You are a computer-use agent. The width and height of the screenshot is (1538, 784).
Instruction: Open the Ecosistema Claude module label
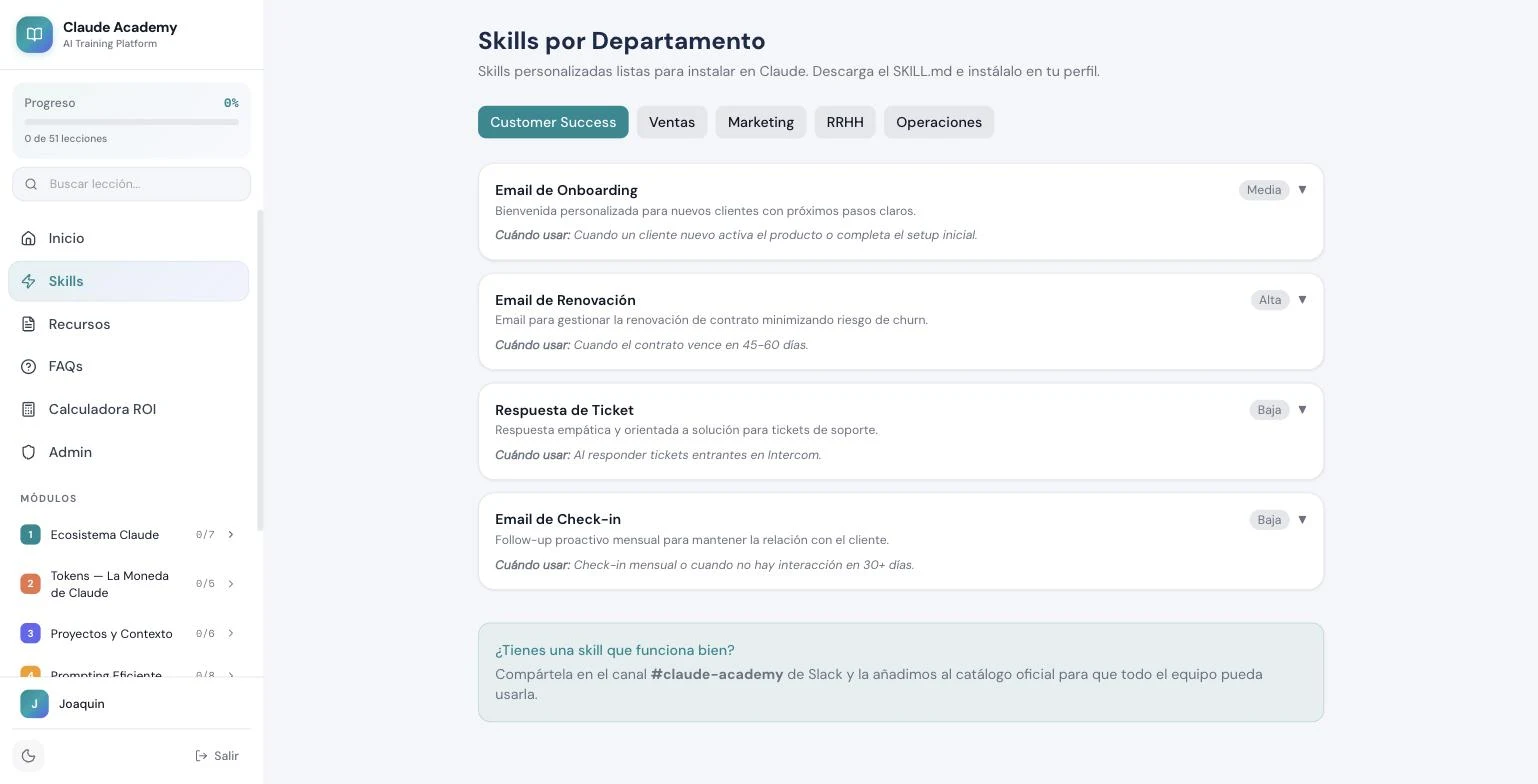(x=105, y=535)
